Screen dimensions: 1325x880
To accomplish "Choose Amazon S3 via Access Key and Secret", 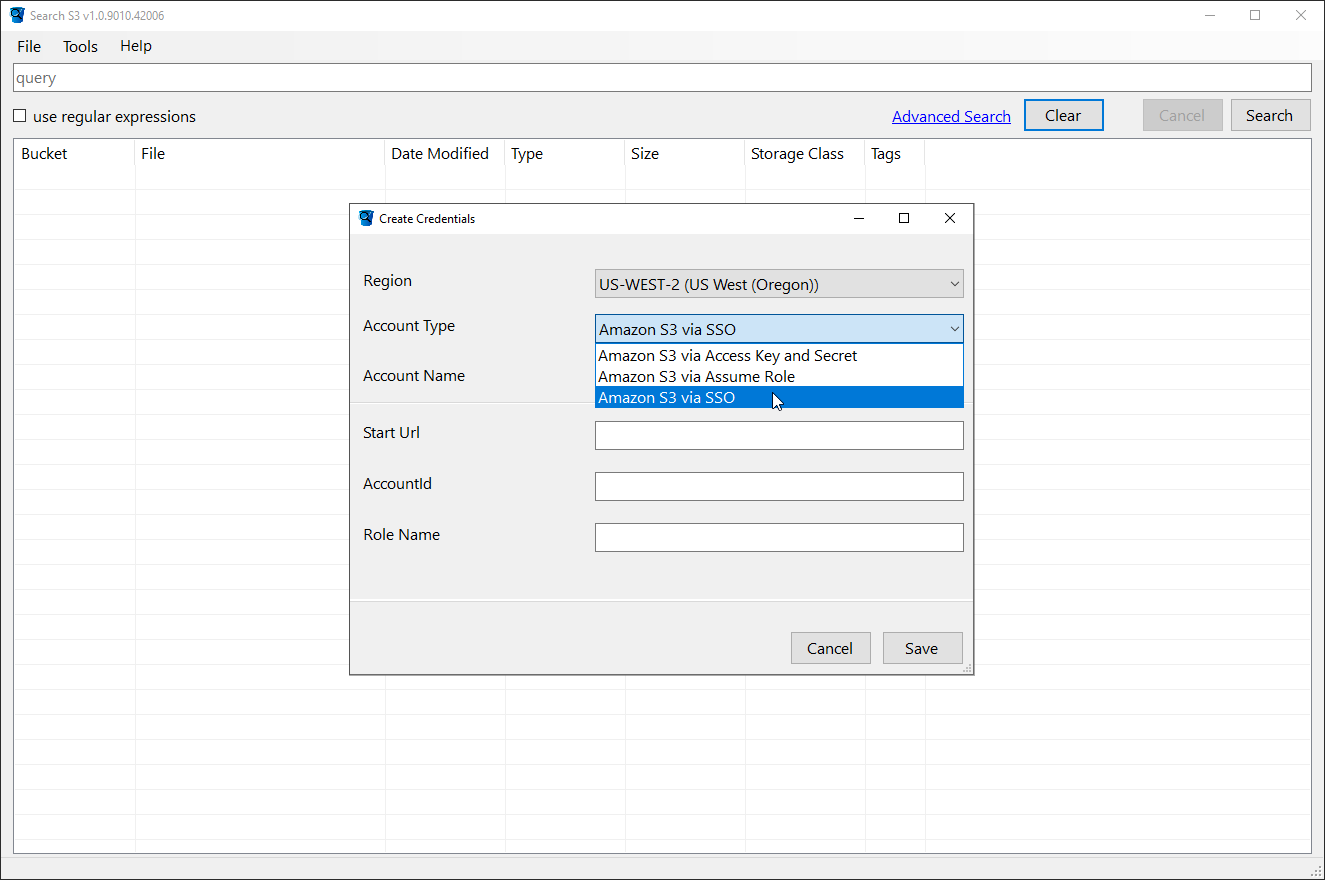I will [779, 356].
